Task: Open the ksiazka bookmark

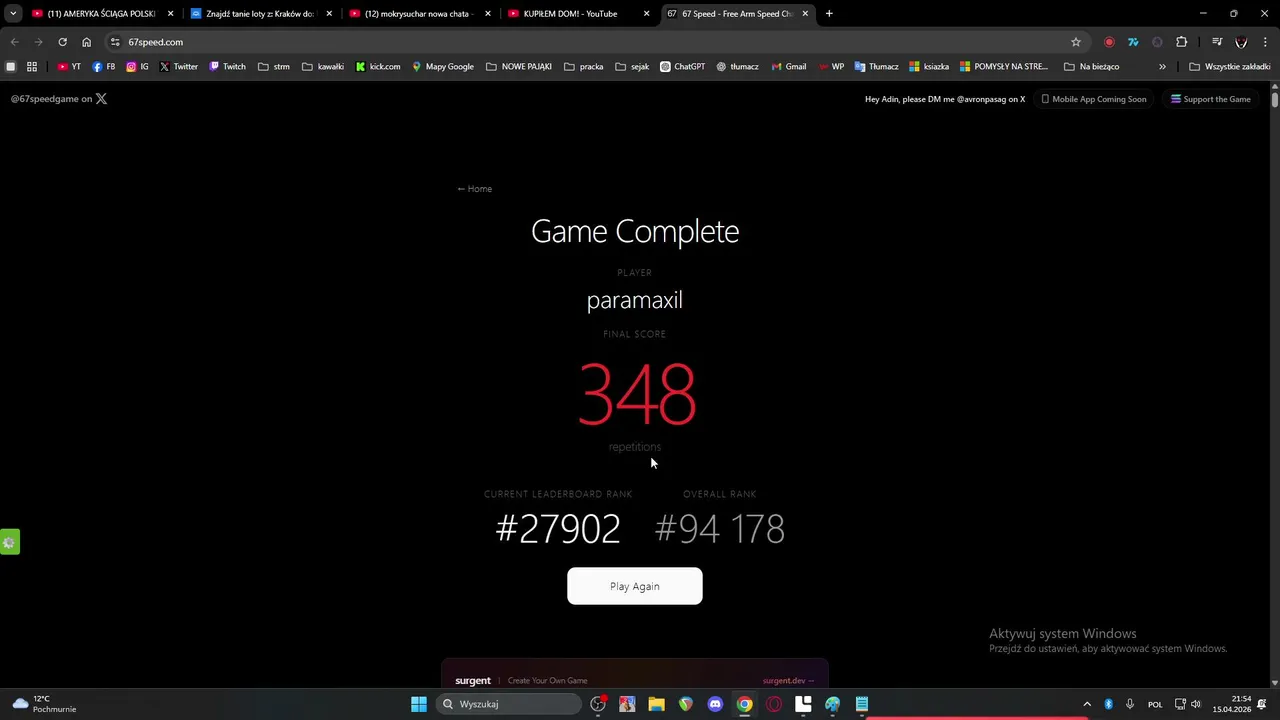Action: (x=929, y=67)
